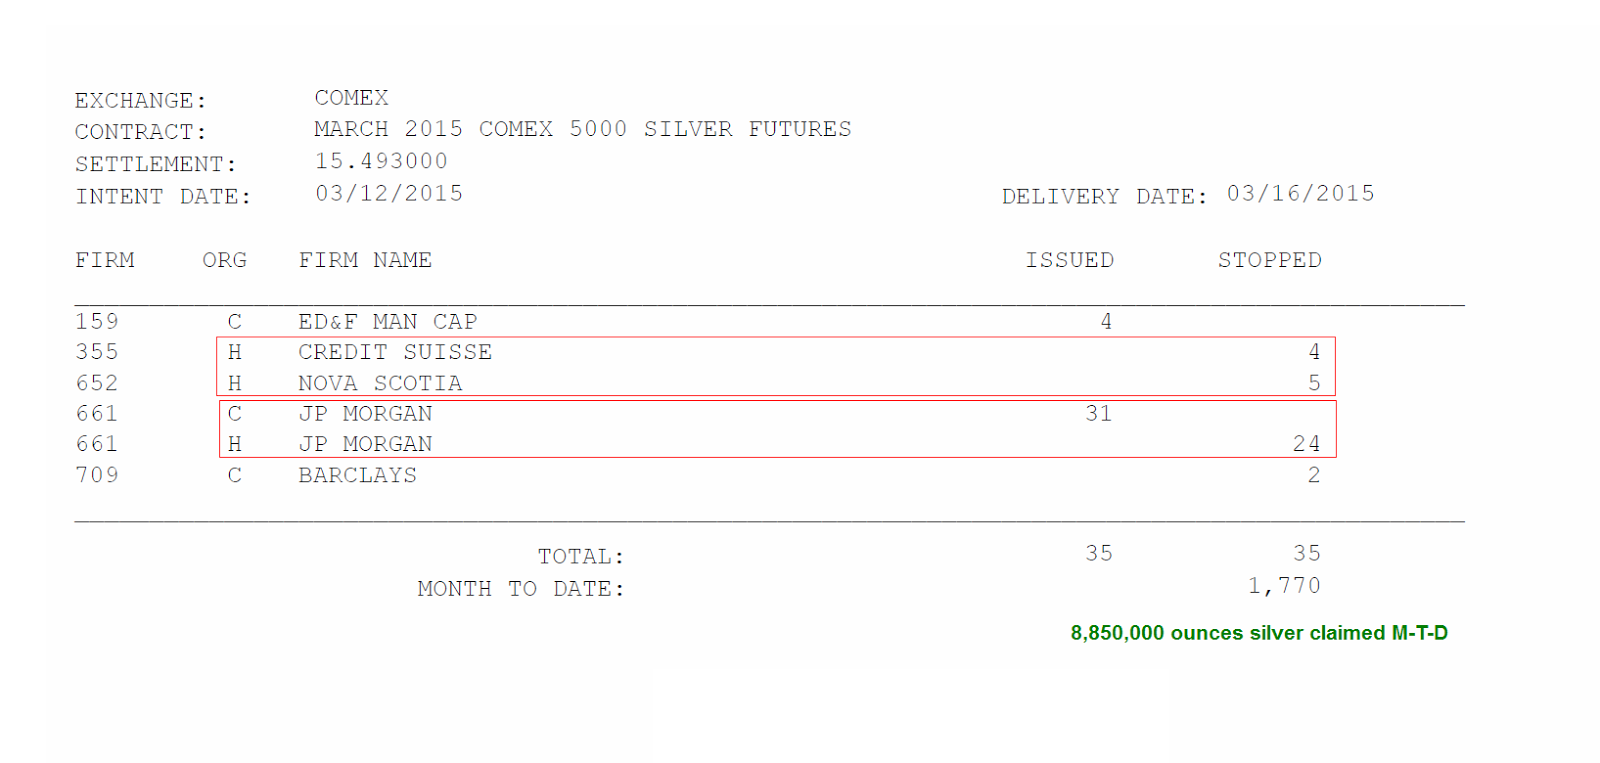Click the delivery date 03/16/2015
The image size is (1600, 763).
1300,194
